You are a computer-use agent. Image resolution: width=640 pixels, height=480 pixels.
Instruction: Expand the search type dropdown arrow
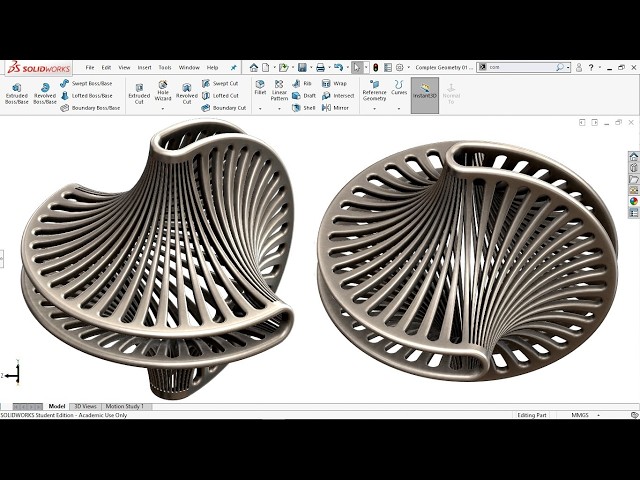tap(568, 67)
